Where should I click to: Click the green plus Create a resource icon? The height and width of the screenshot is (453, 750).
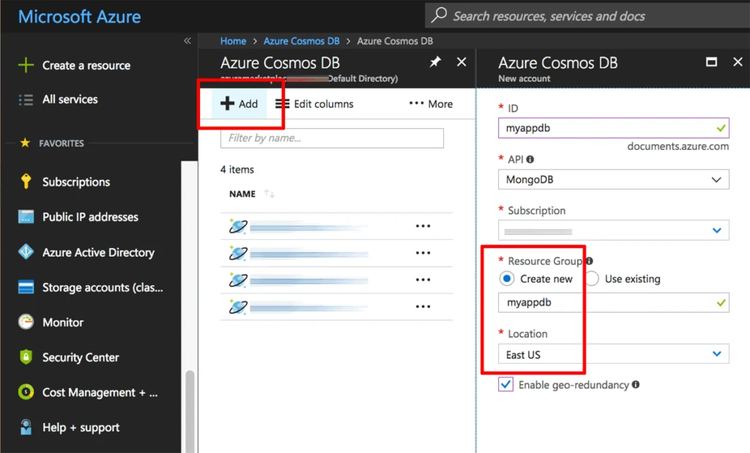tap(26, 65)
